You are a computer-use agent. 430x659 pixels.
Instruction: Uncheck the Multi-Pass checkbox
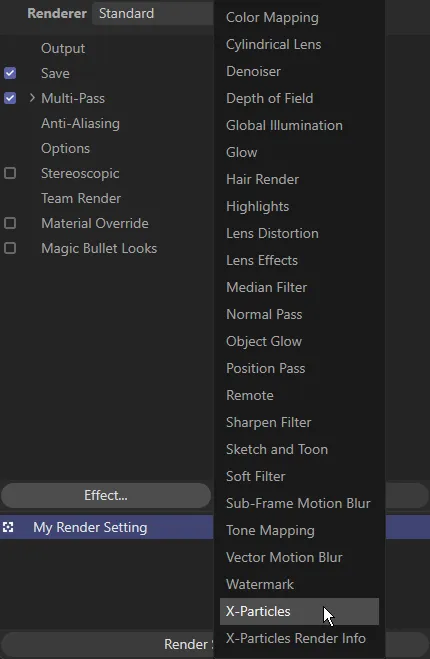coord(10,98)
